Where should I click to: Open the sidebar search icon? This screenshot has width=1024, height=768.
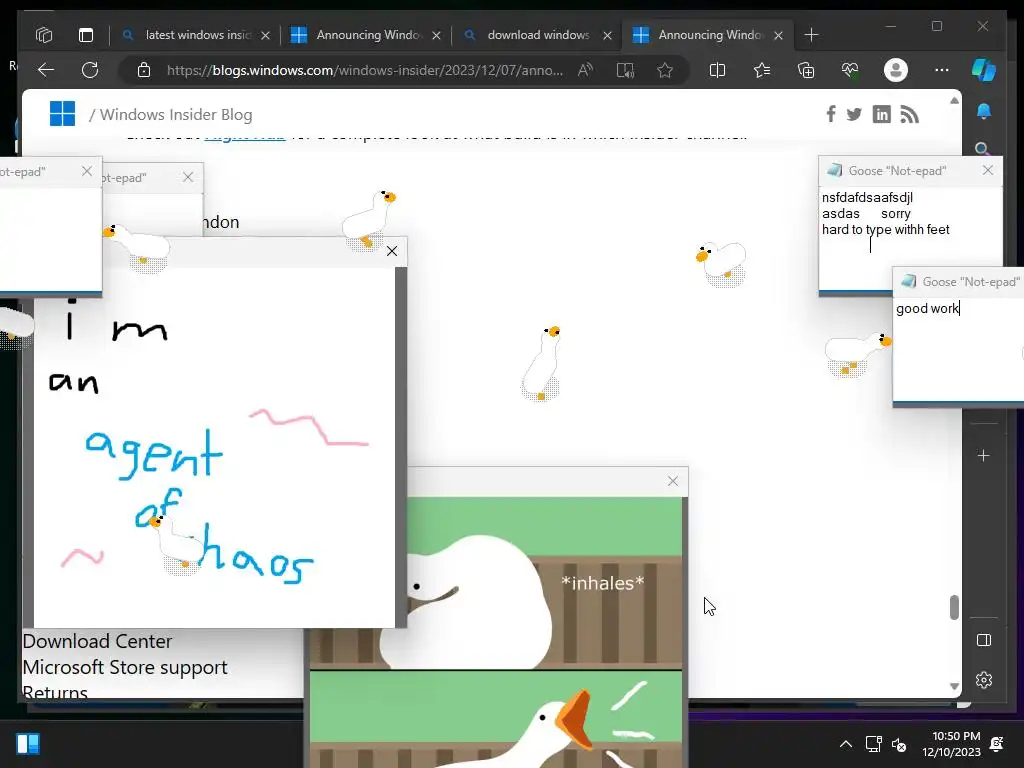click(x=982, y=149)
